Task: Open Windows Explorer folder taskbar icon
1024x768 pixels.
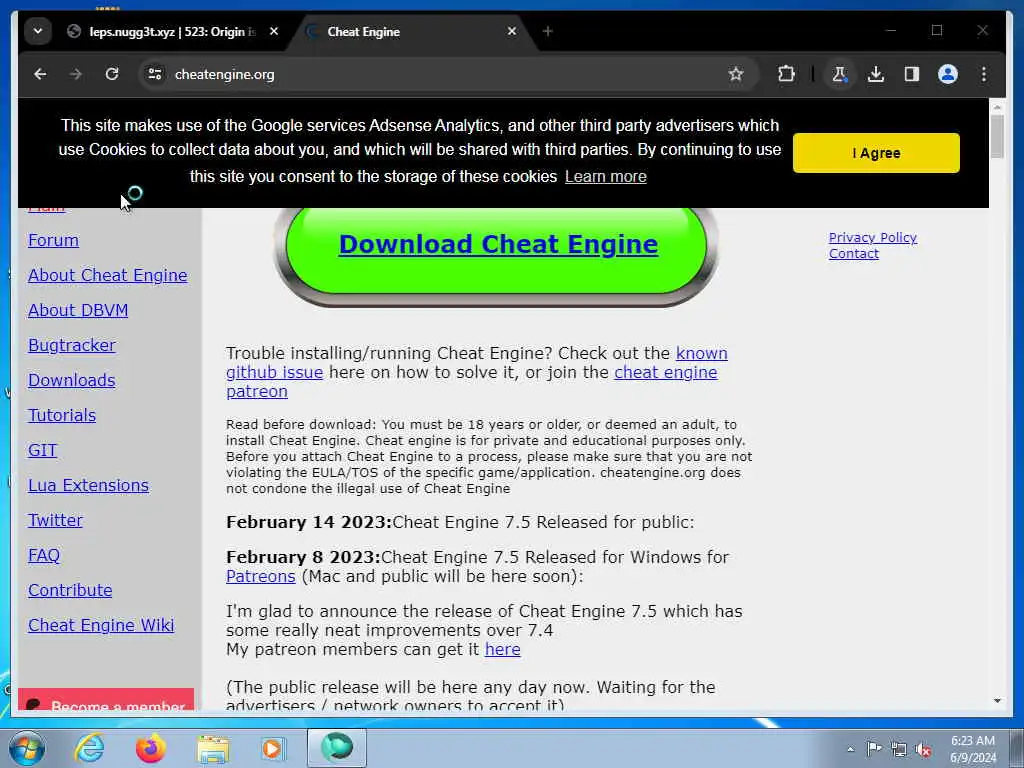Action: (x=213, y=748)
